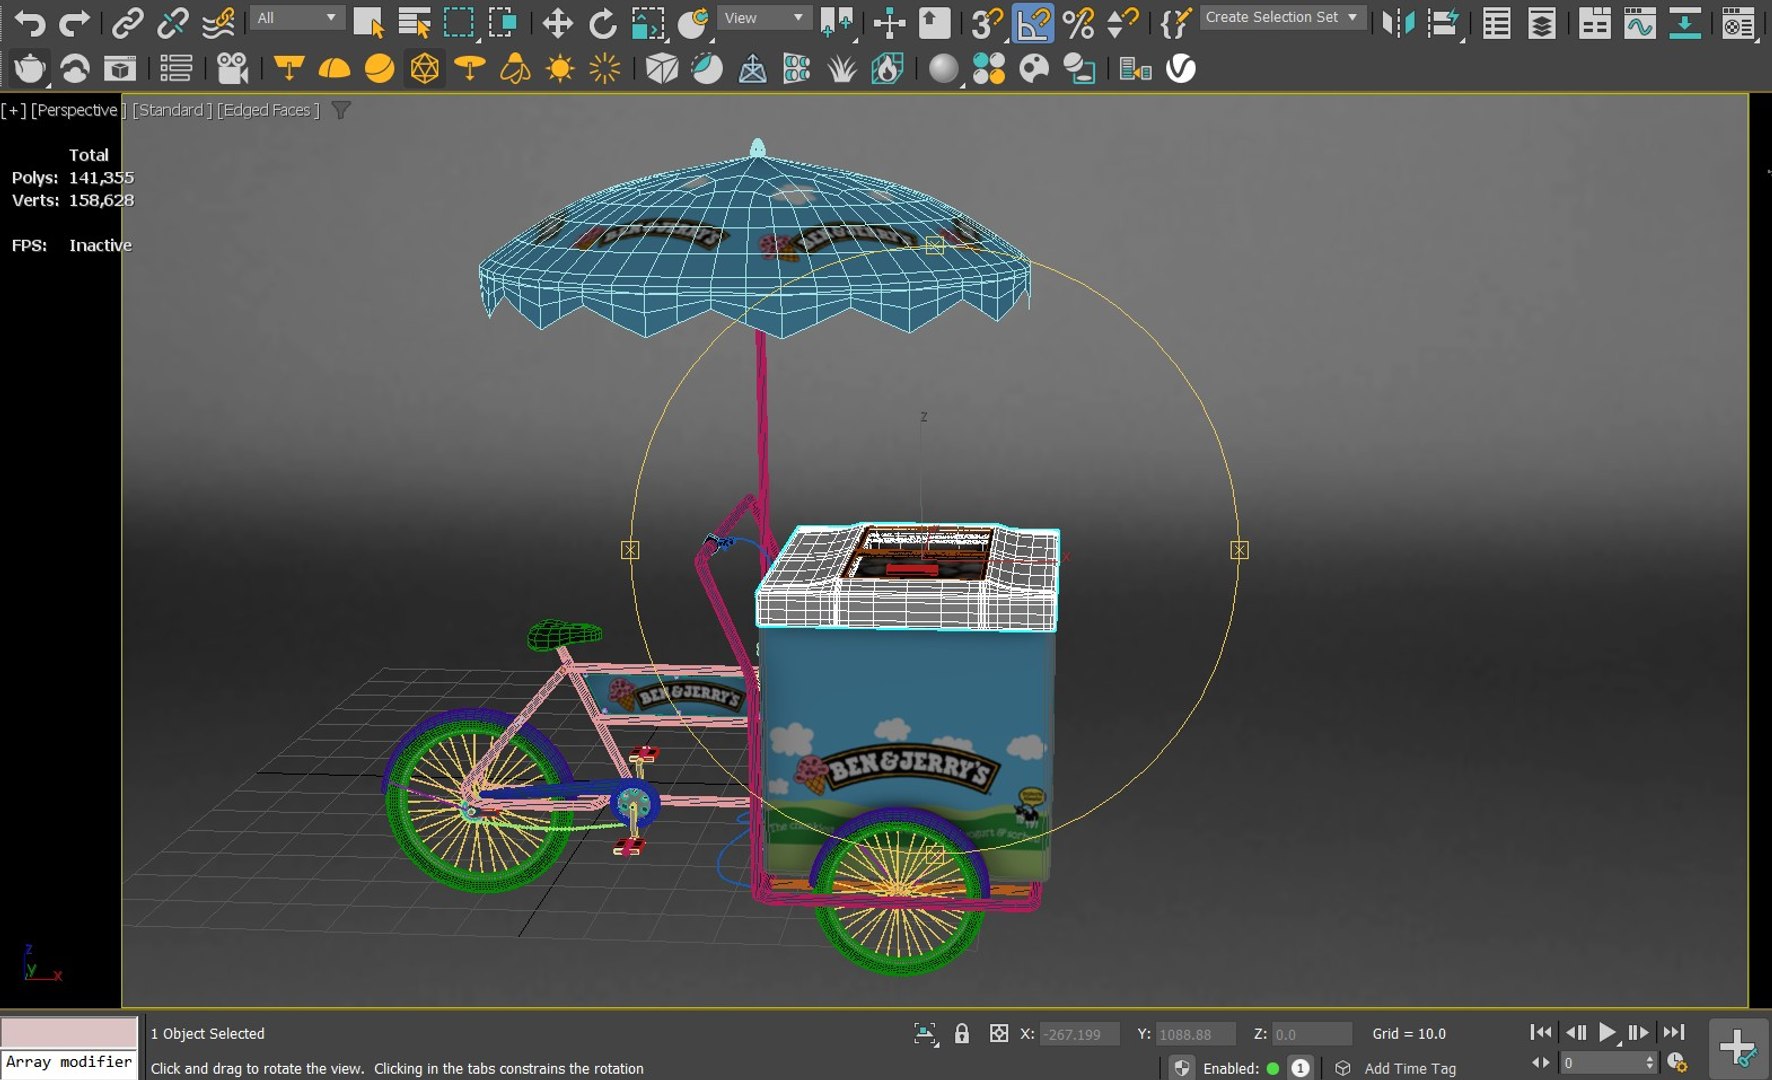Choose the Select Object tool
This screenshot has height=1080, width=1772.
(368, 22)
